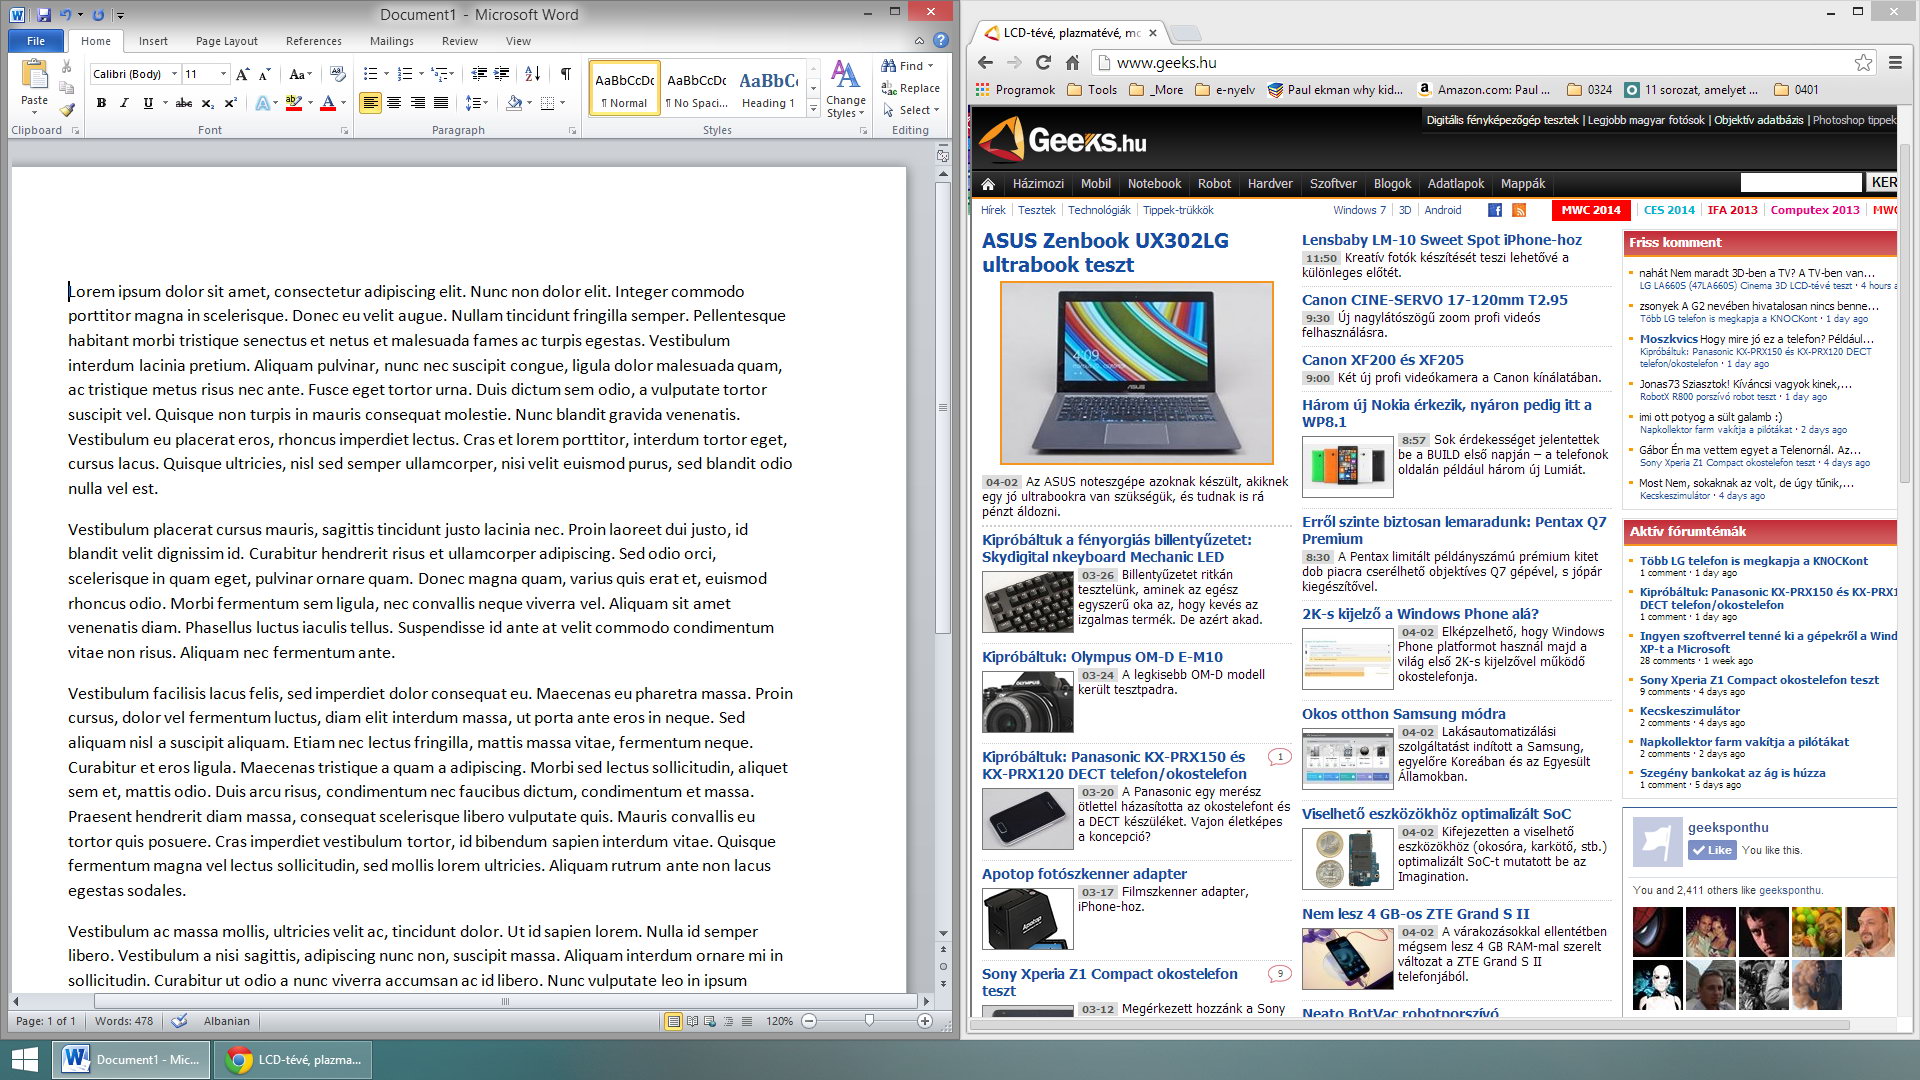This screenshot has width=1920, height=1080.
Task: Cut selection with the scissors icon
Action: click(67, 66)
